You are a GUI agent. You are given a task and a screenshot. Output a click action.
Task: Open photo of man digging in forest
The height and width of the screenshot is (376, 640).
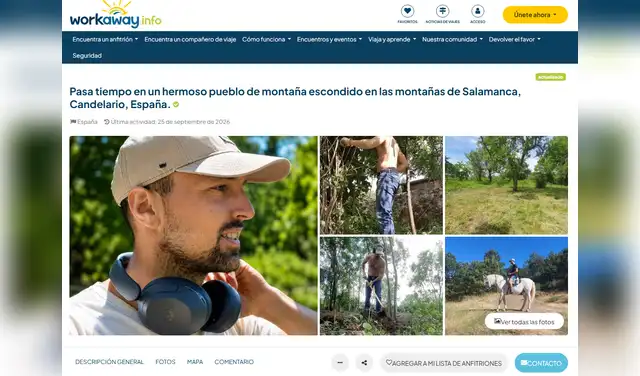381,286
